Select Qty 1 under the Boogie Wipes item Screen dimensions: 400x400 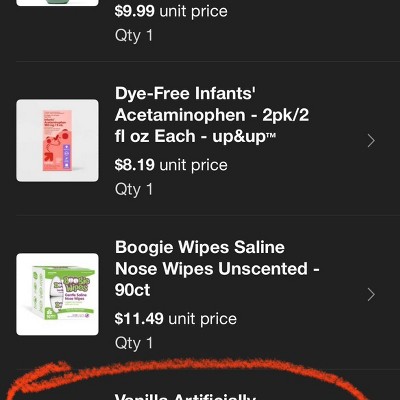(x=134, y=343)
